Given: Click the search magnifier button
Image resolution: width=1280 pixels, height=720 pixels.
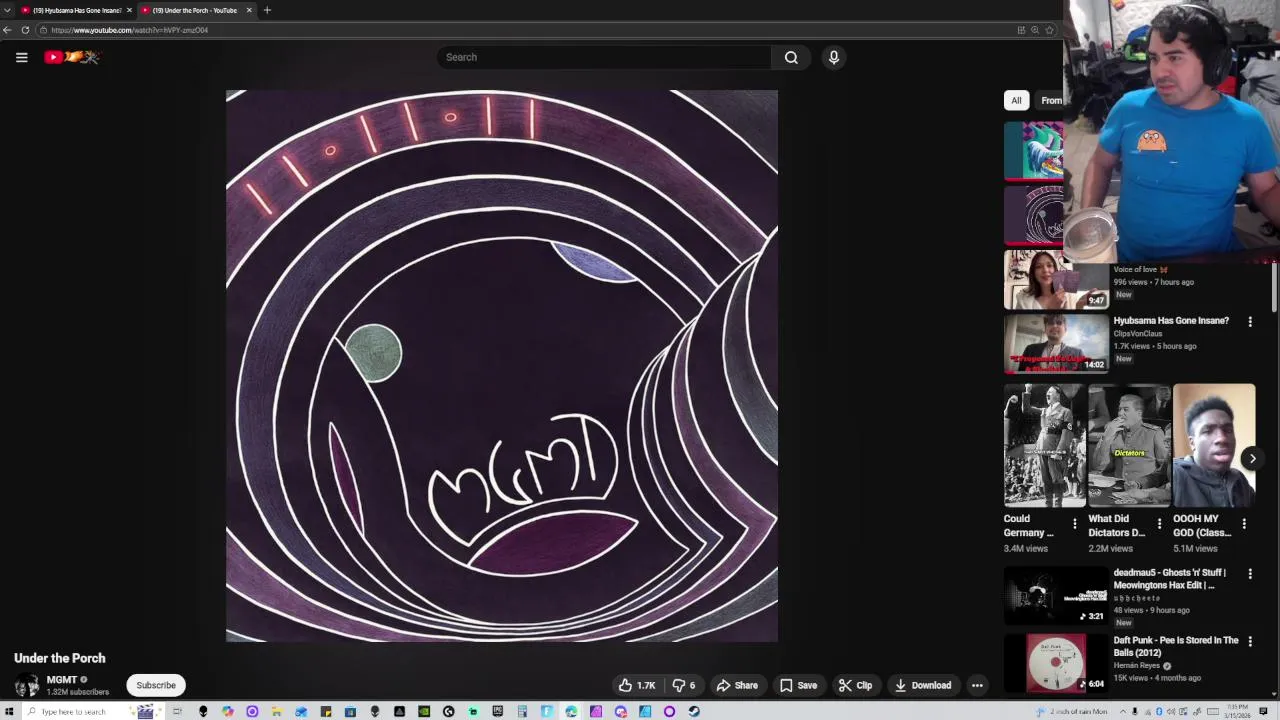Looking at the screenshot, I should (x=791, y=57).
